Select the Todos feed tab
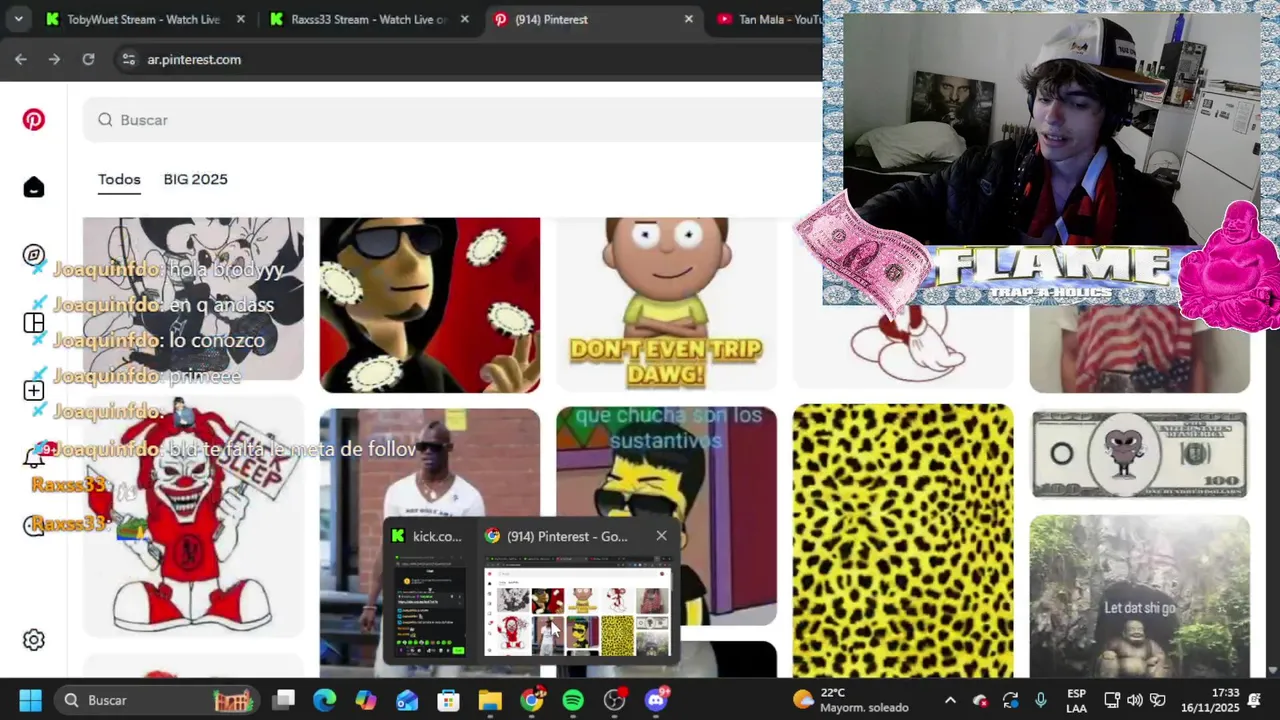This screenshot has width=1280, height=720. 119,179
